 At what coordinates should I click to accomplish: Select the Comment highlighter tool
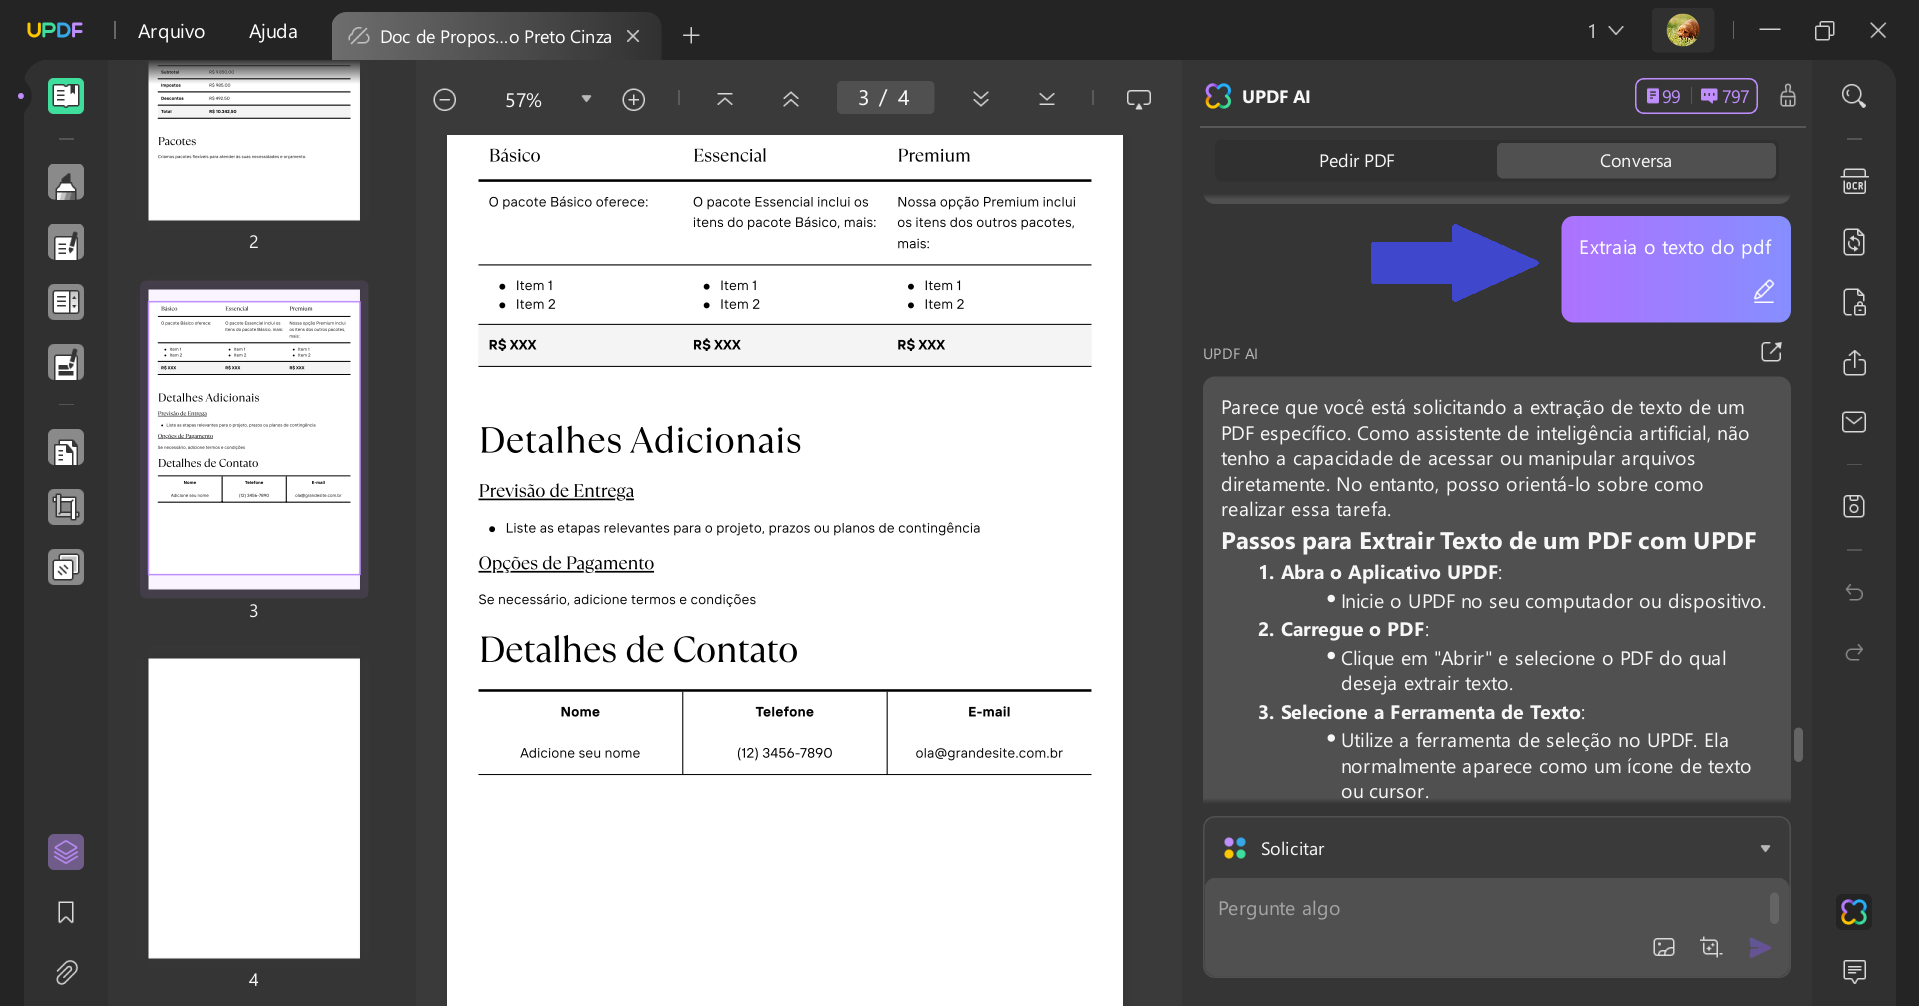66,183
